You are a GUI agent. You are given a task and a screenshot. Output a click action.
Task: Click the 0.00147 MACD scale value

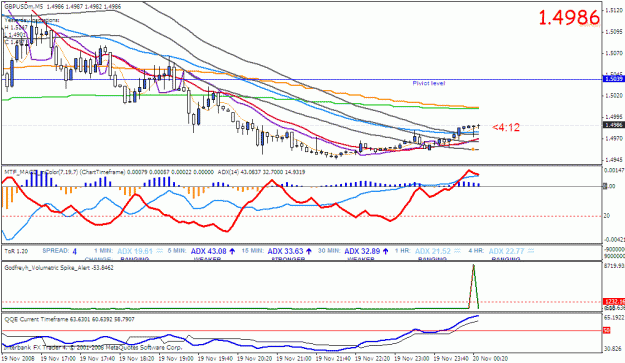click(614, 170)
